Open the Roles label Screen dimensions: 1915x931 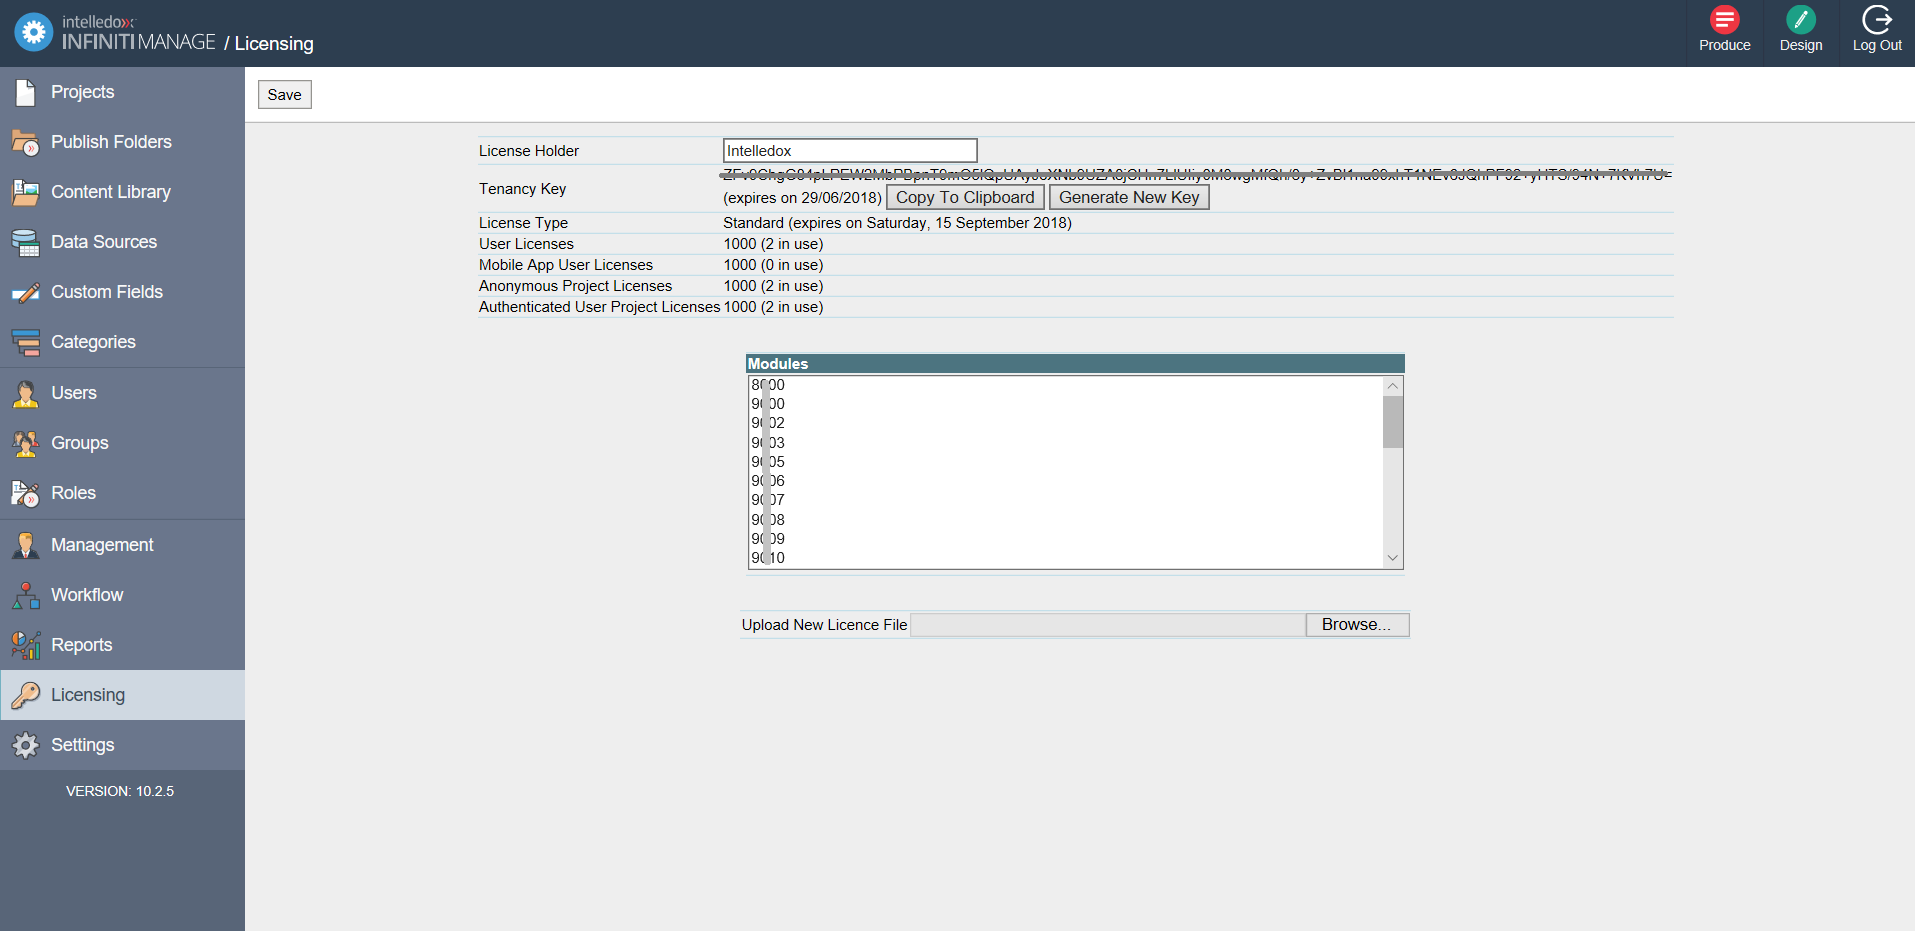(x=73, y=493)
